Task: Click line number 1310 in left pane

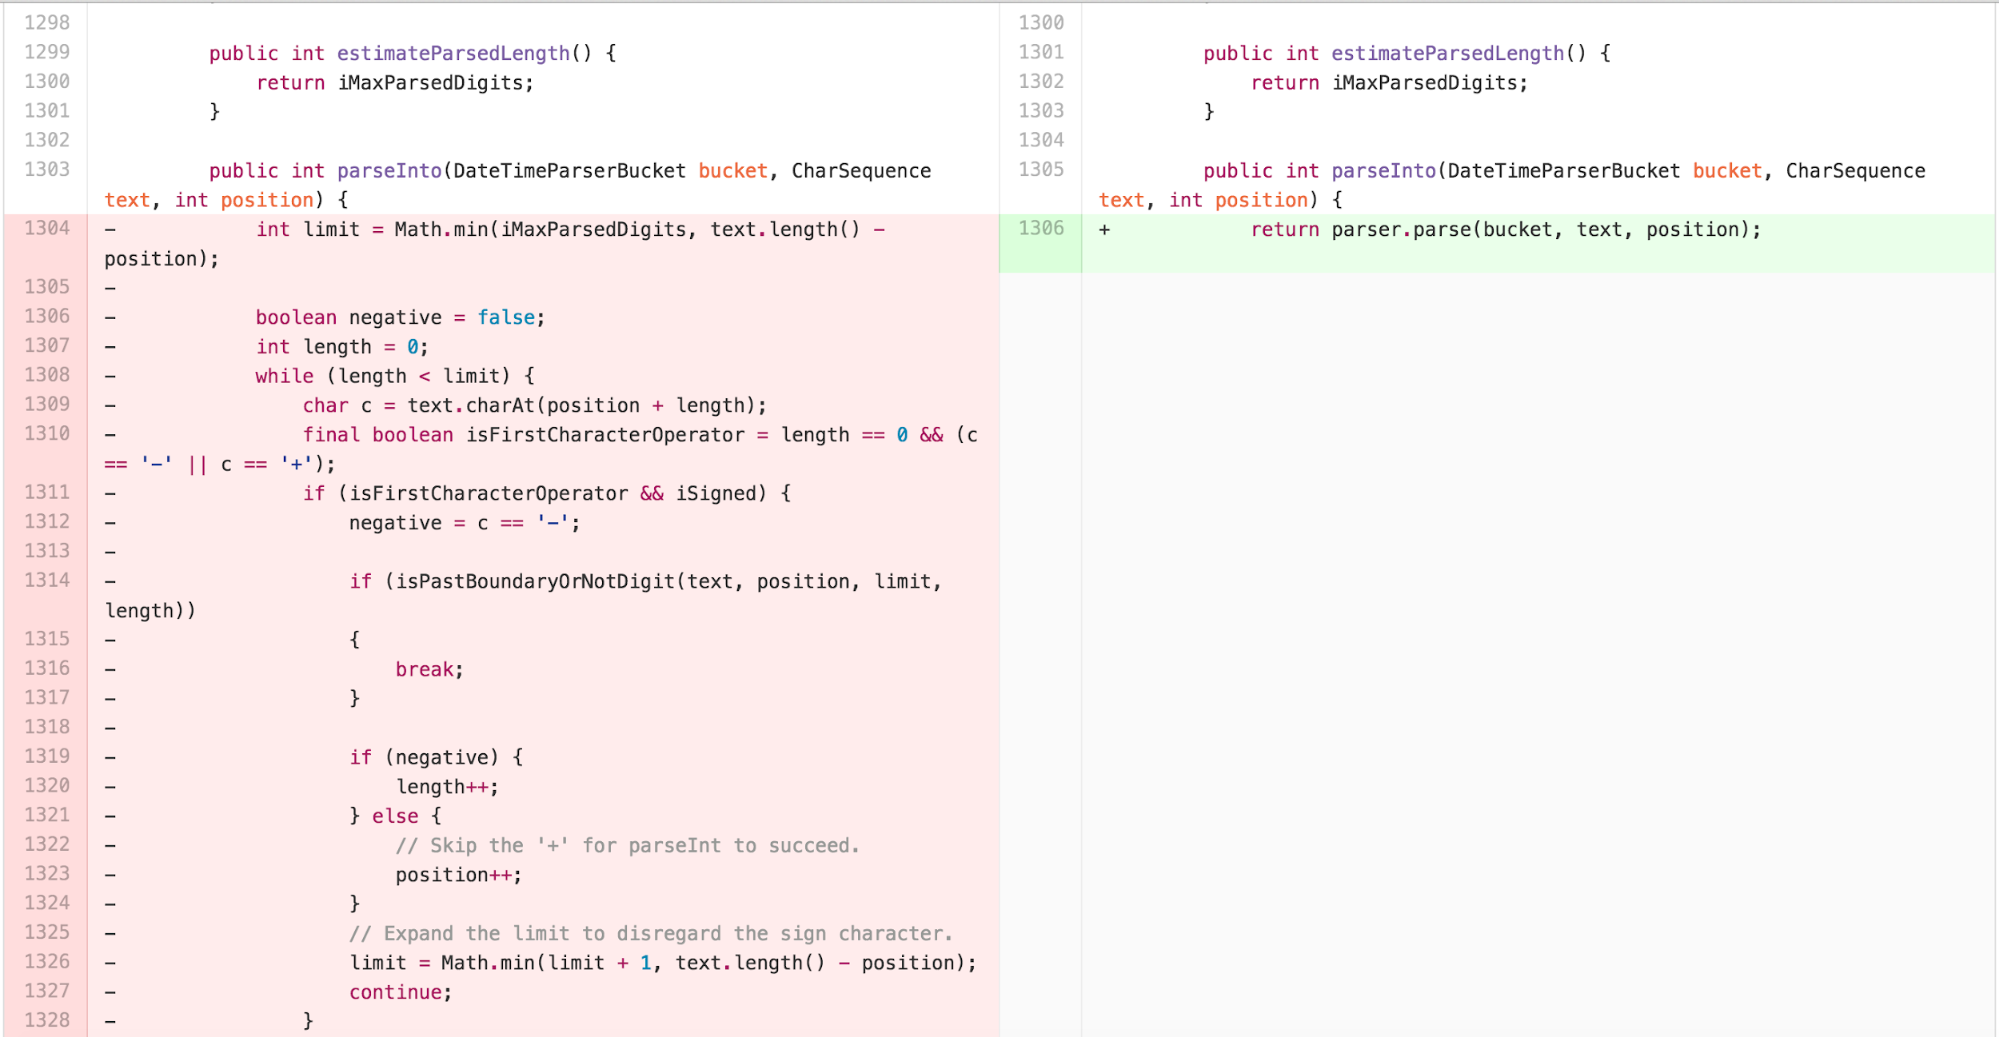Action: (47, 433)
